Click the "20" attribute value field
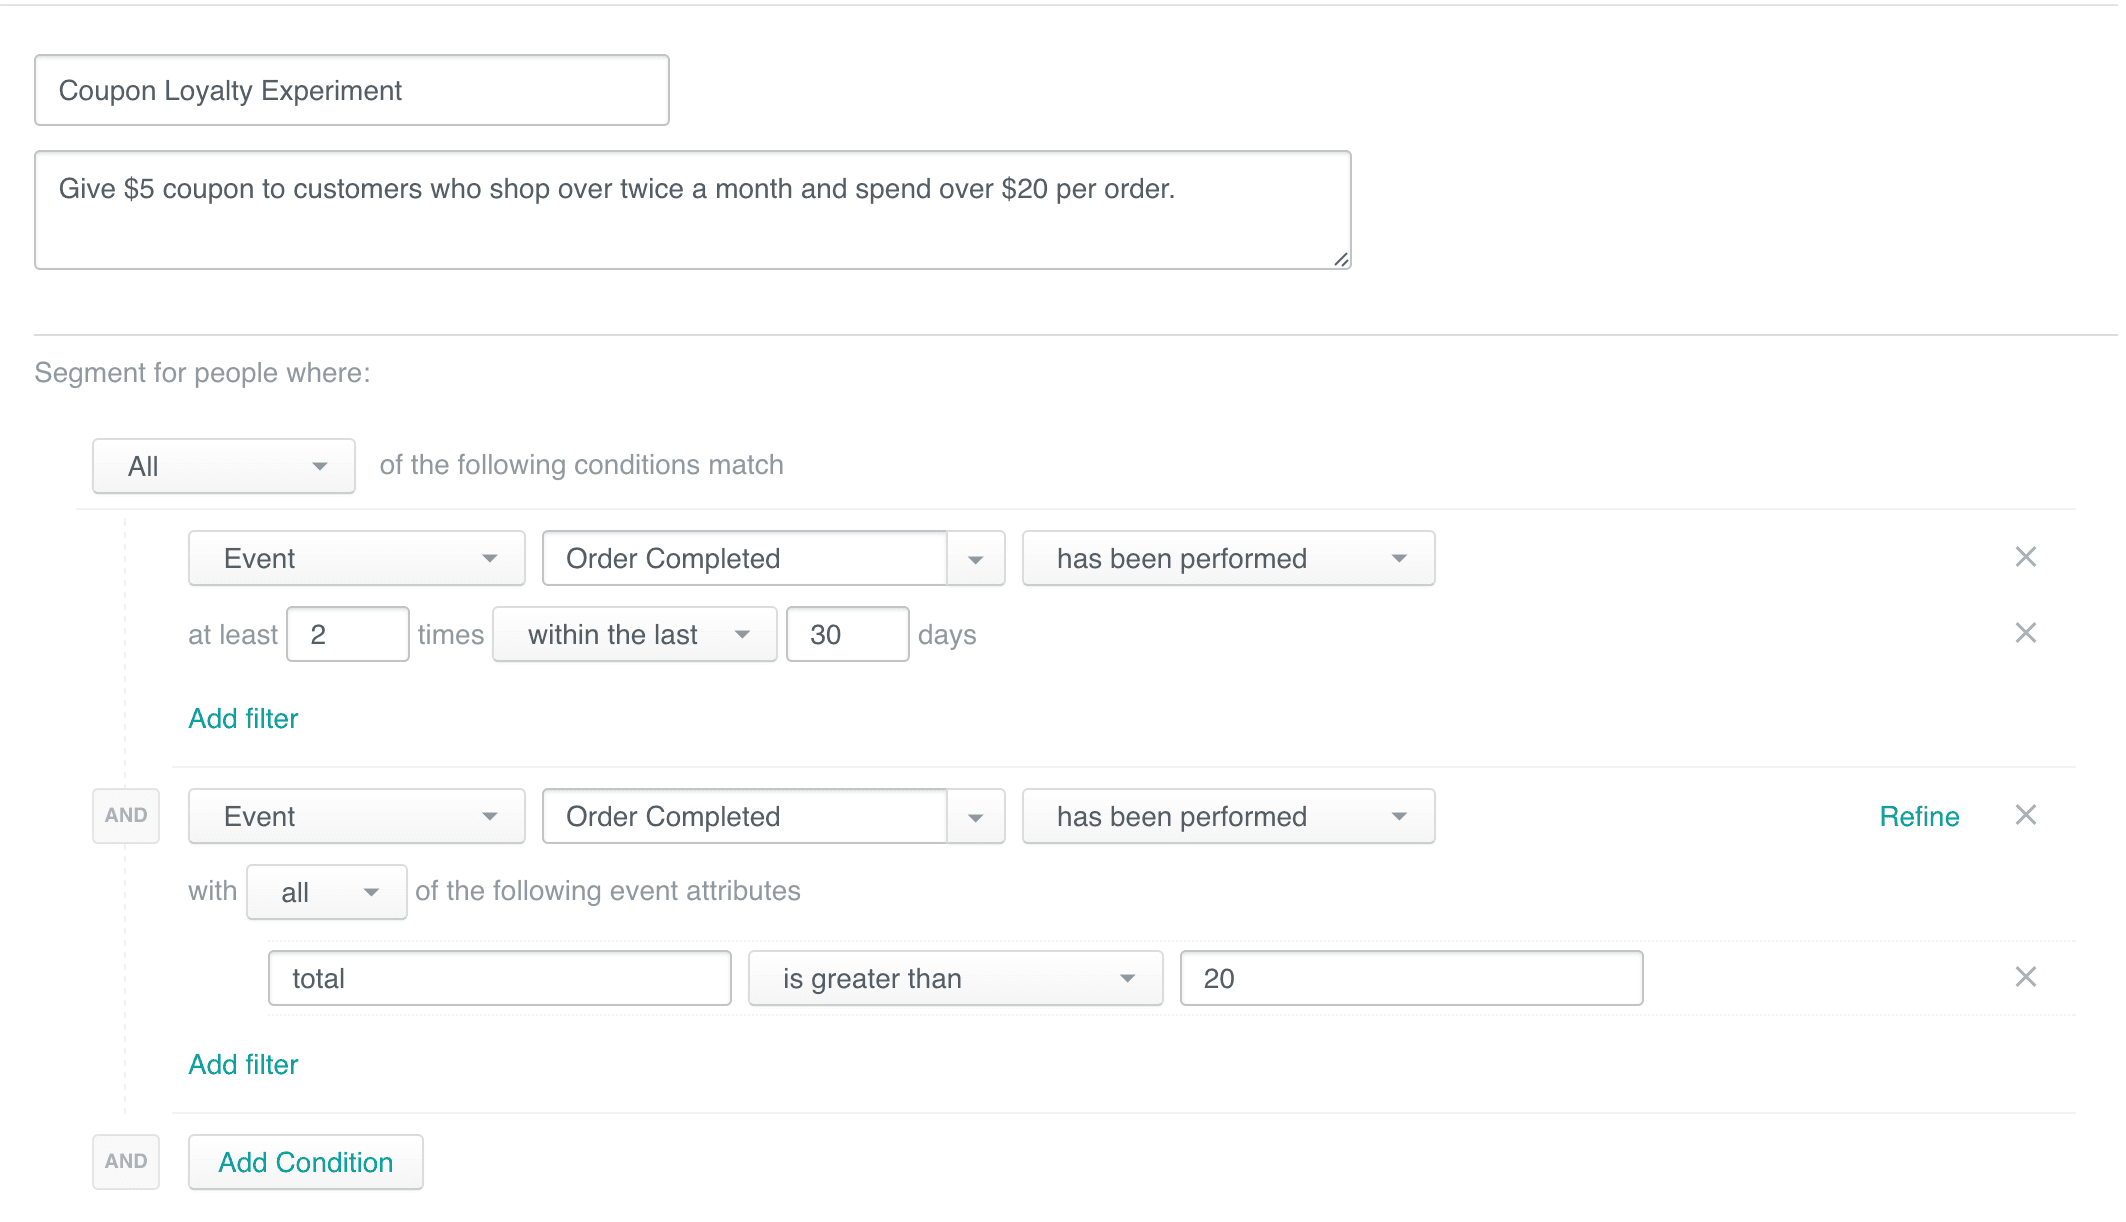 (x=1410, y=978)
